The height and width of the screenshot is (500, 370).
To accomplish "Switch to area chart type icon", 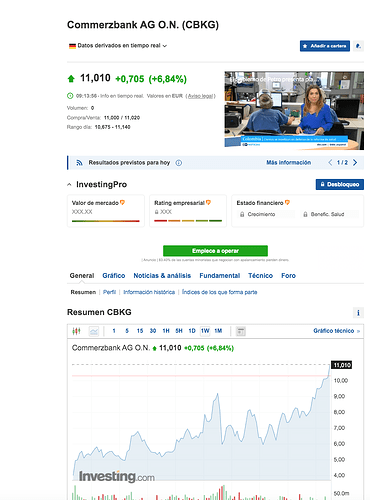I will [x=94, y=331].
